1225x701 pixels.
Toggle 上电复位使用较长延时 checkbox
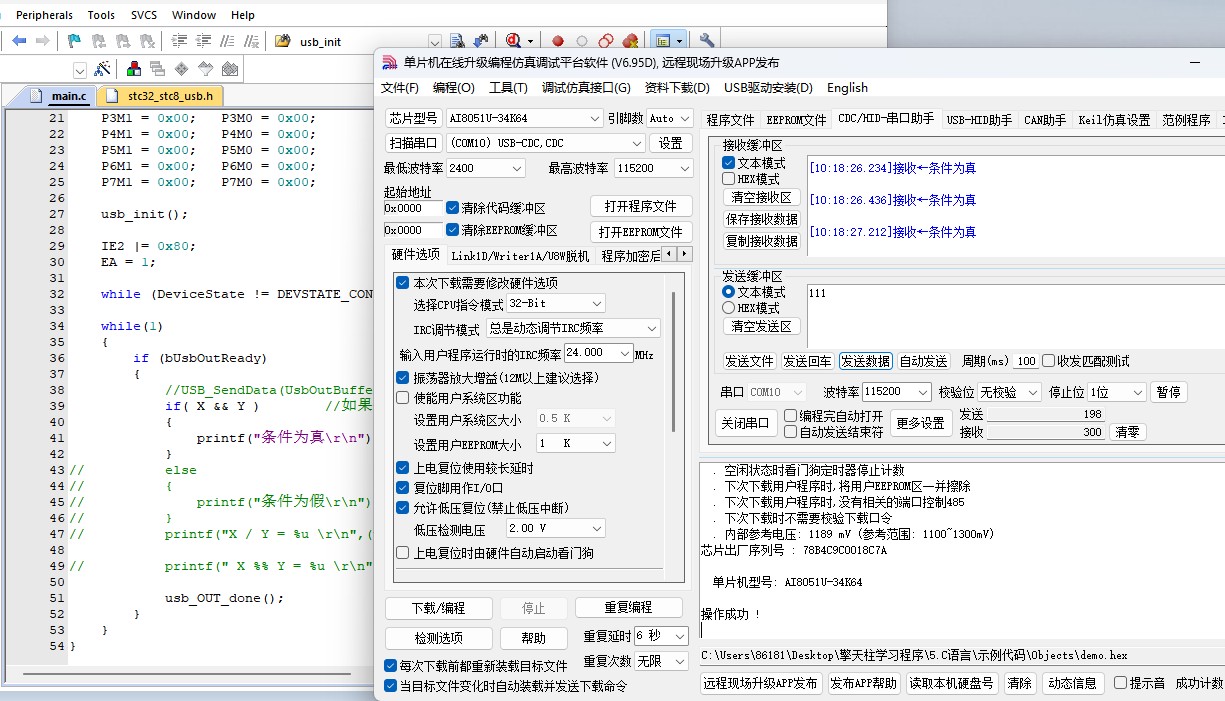403,468
